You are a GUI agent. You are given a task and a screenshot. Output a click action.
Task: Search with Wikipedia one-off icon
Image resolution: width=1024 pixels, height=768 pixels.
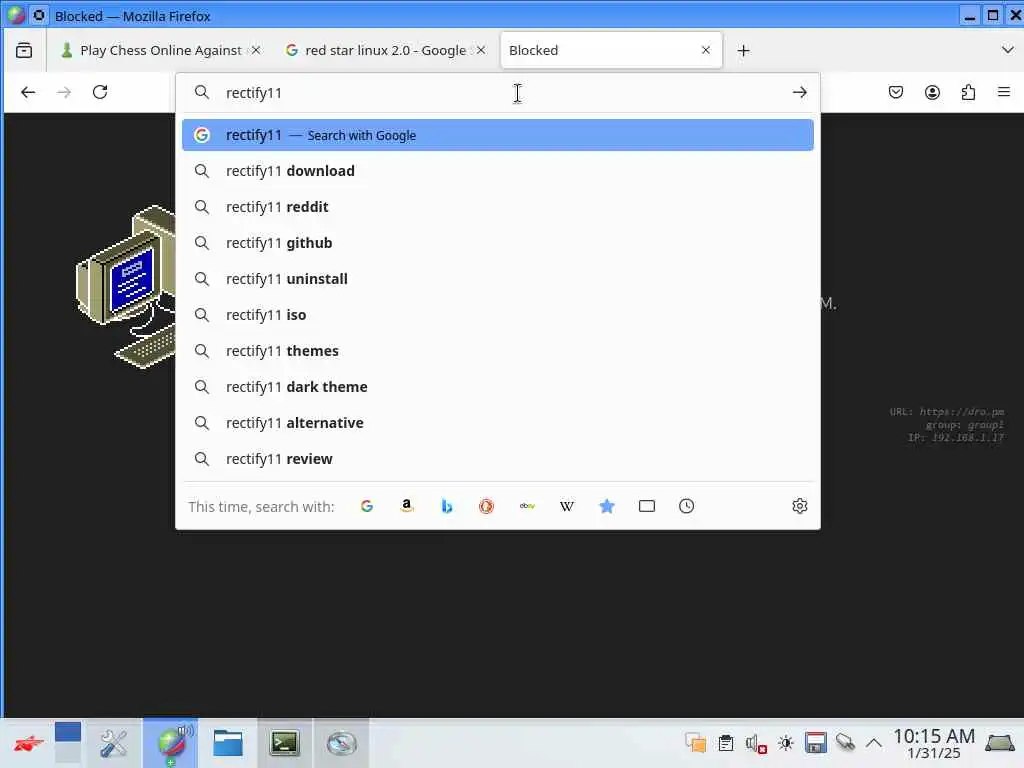(567, 506)
